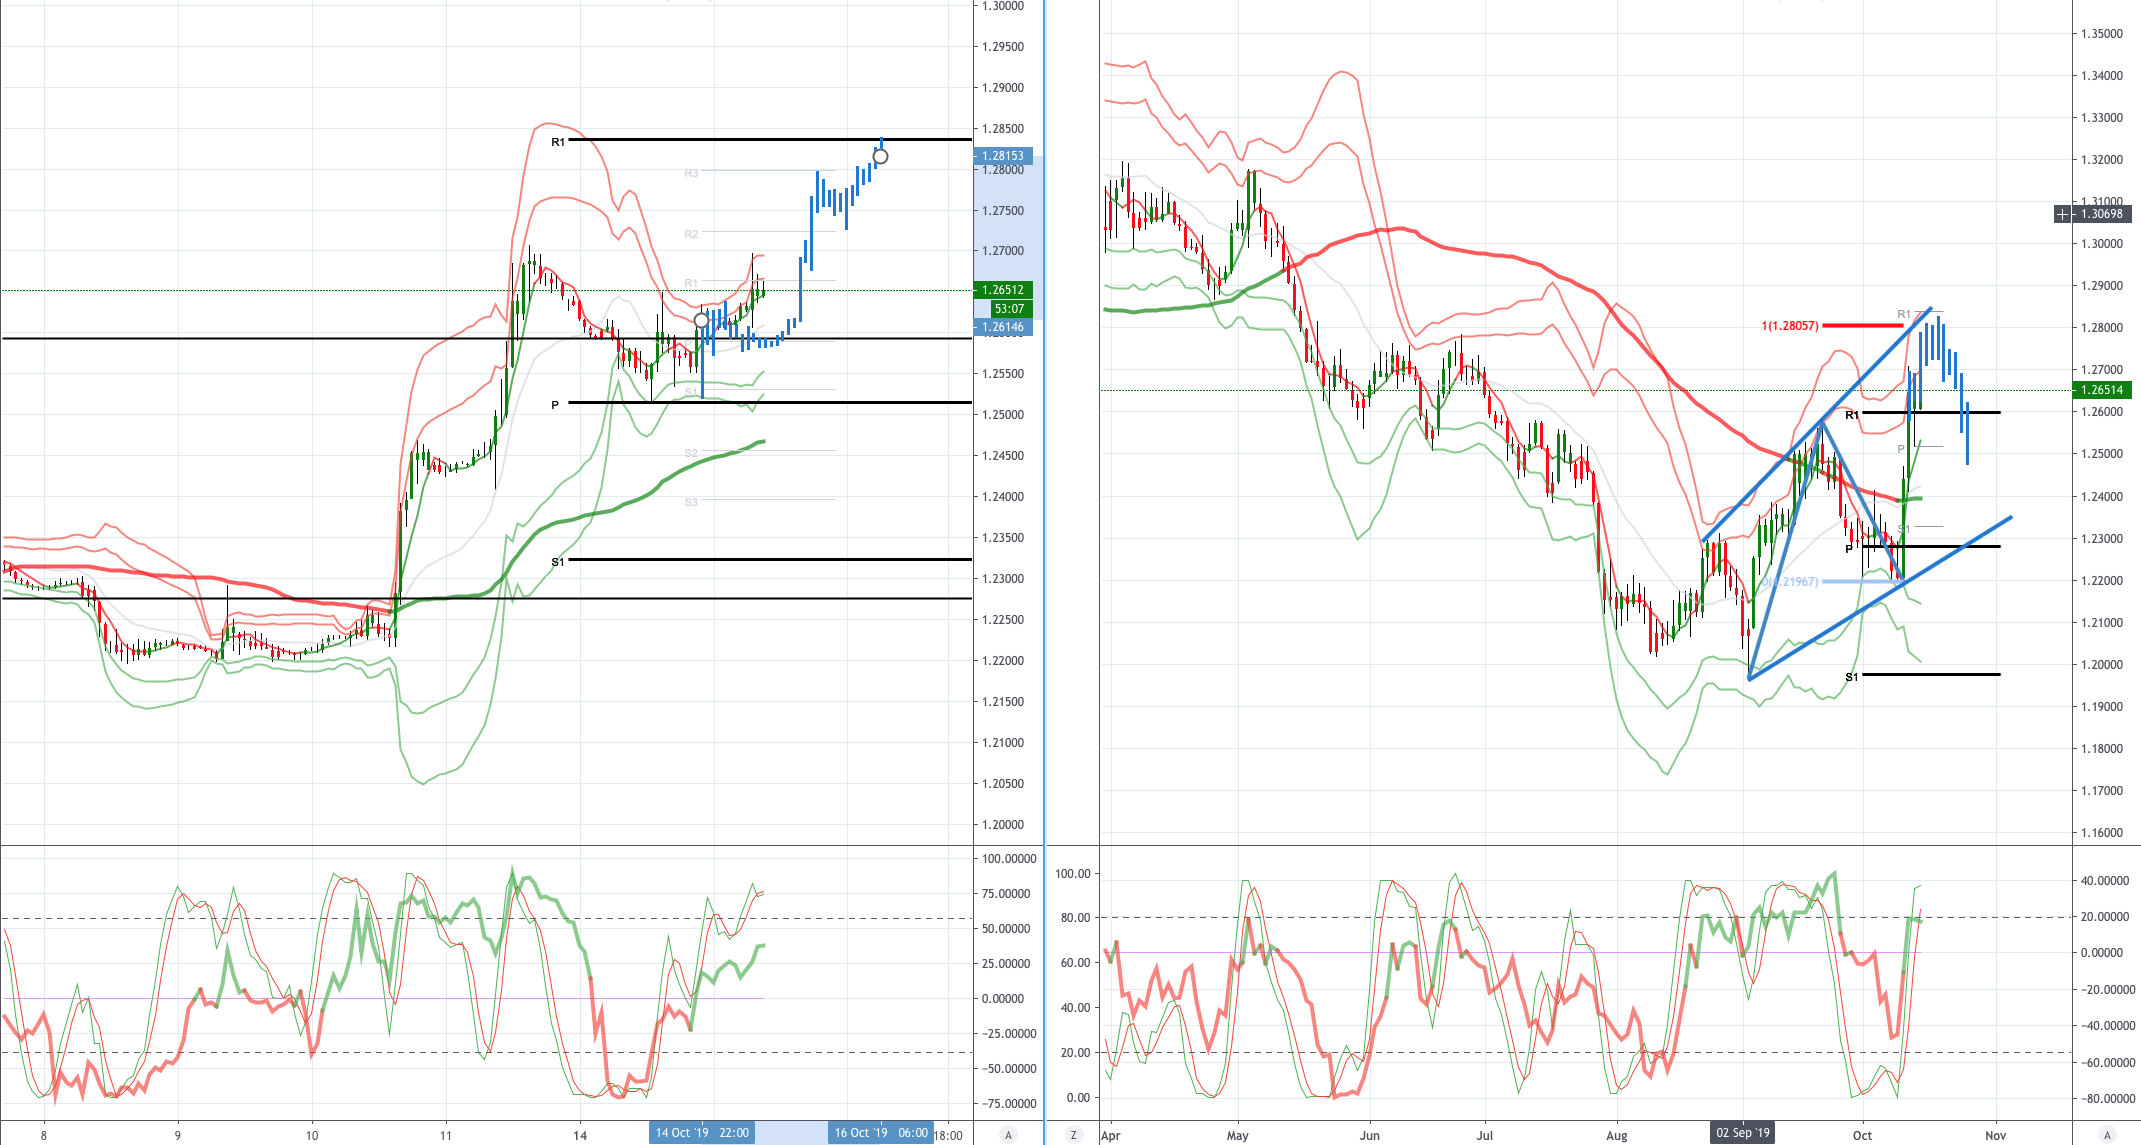Click the 1.30000 tick on left price axis
This screenshot has height=1145, width=2141.
coord(1003,6)
